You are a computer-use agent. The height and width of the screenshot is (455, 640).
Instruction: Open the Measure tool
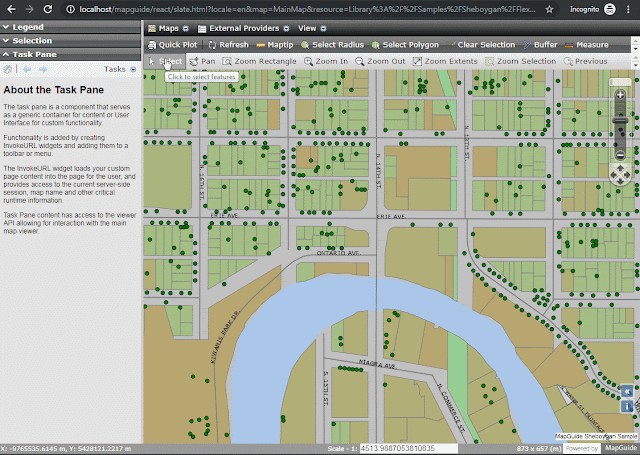587,45
